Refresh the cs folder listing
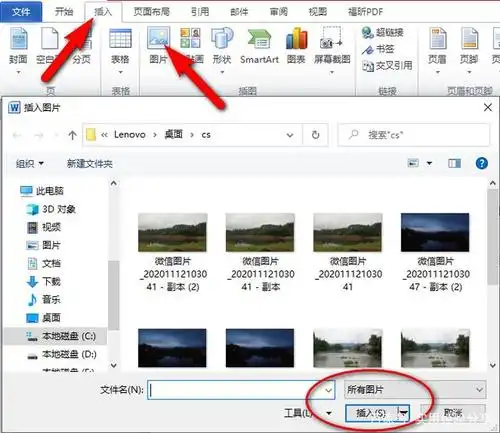 [x=315, y=135]
